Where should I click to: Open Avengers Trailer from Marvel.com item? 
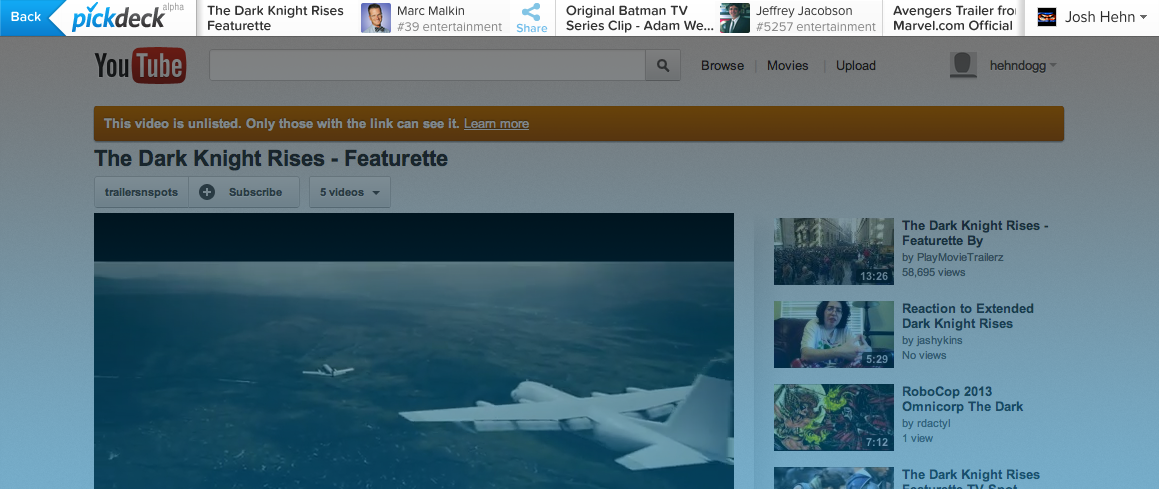[x=954, y=18]
